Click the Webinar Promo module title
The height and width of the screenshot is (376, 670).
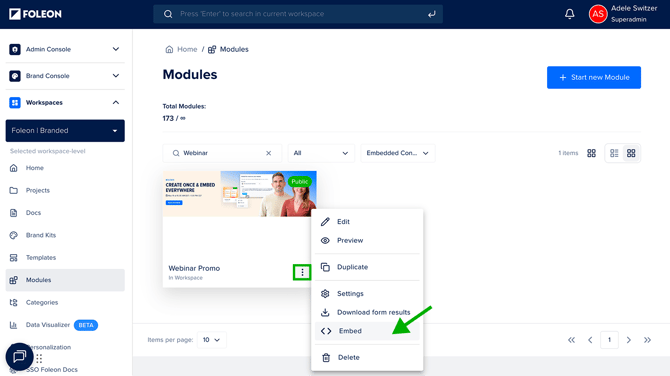point(194,268)
